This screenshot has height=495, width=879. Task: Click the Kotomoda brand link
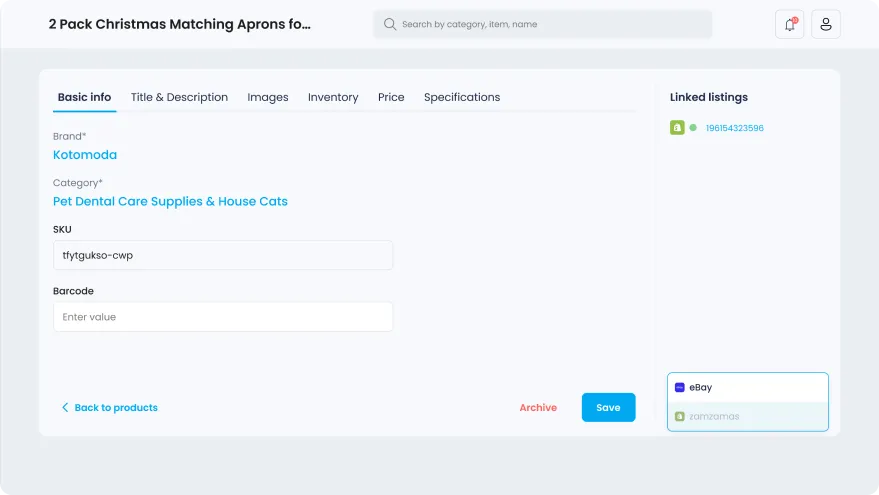point(85,155)
